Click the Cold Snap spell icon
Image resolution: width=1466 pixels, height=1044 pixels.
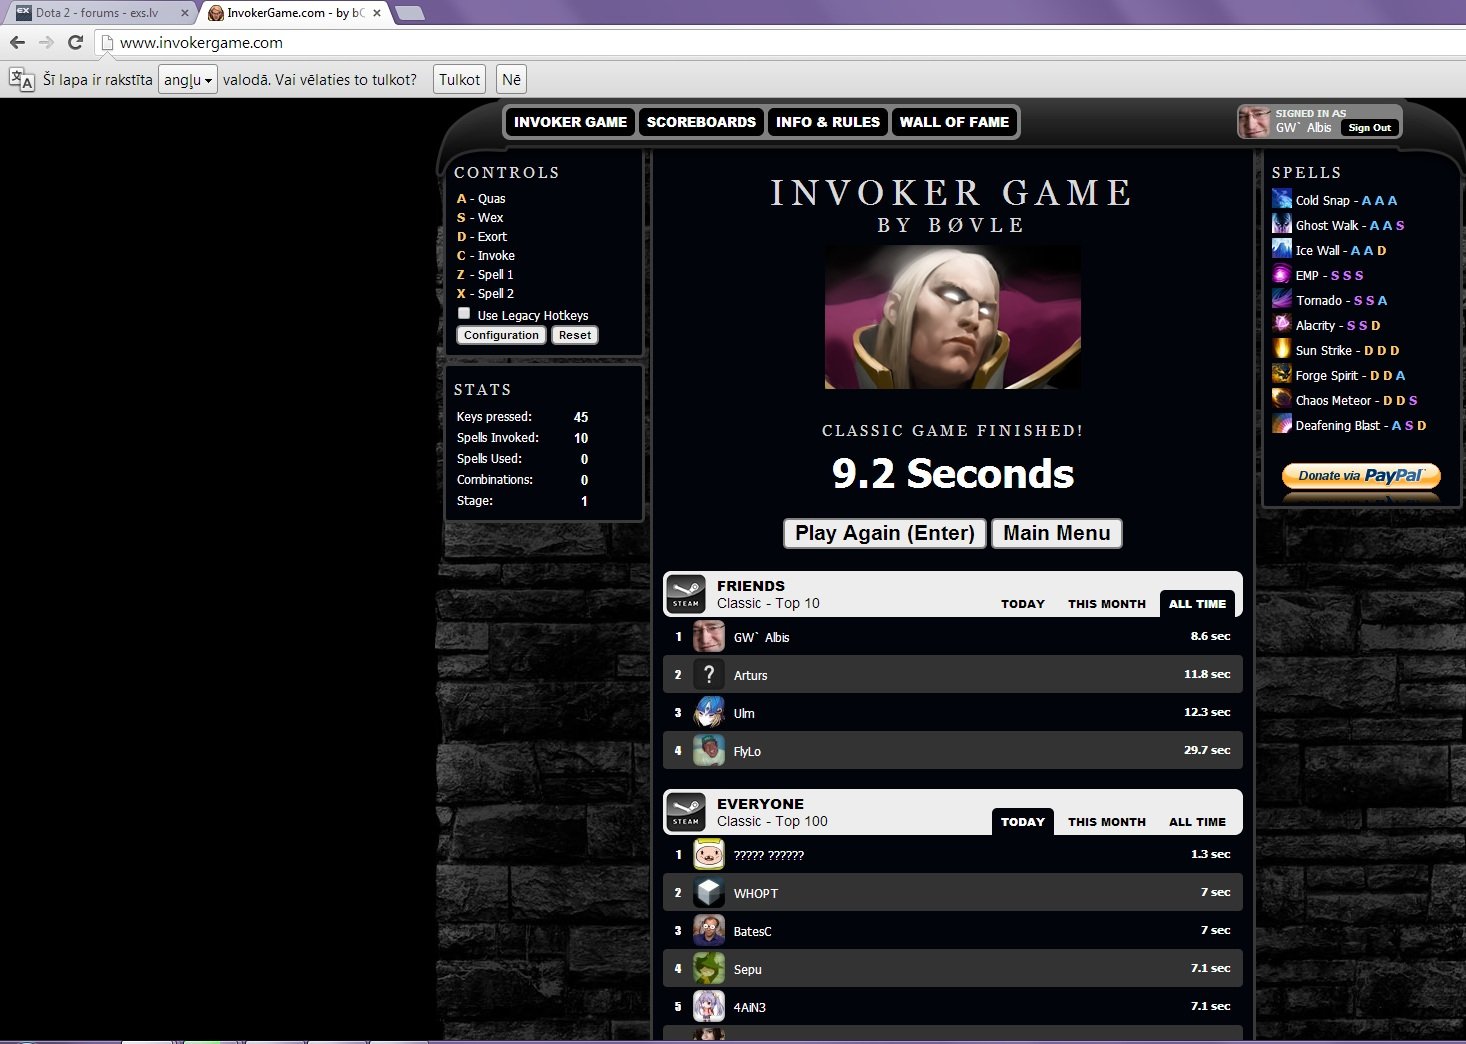click(x=1281, y=199)
